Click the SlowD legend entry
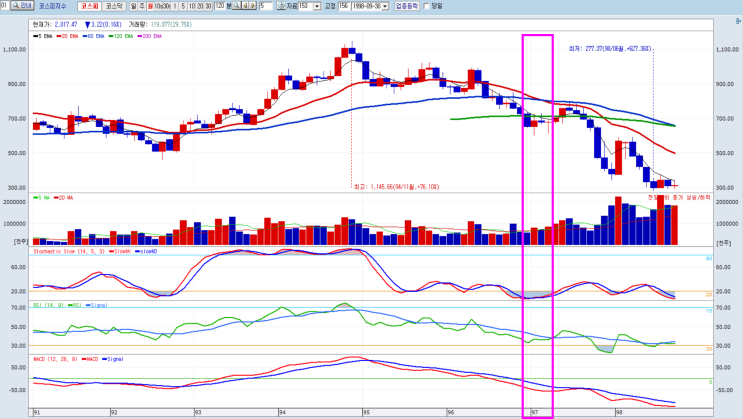743x419 pixels. click(146, 251)
